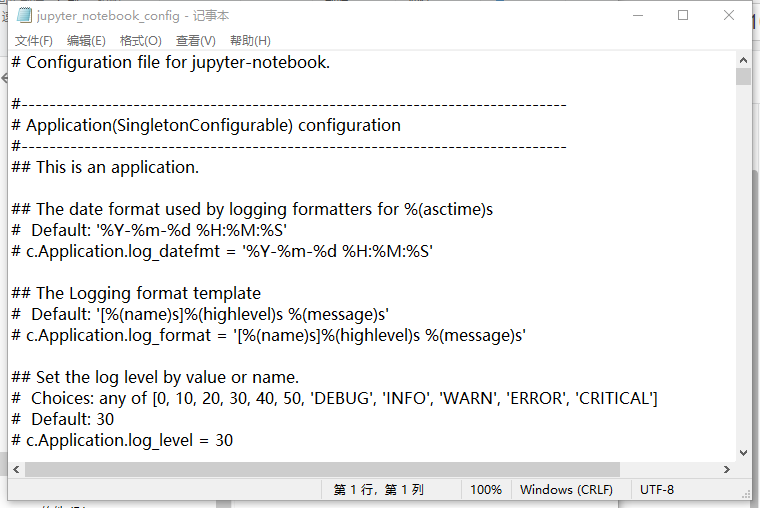
Task: Open the 编辑(E) menu
Action: click(x=86, y=41)
